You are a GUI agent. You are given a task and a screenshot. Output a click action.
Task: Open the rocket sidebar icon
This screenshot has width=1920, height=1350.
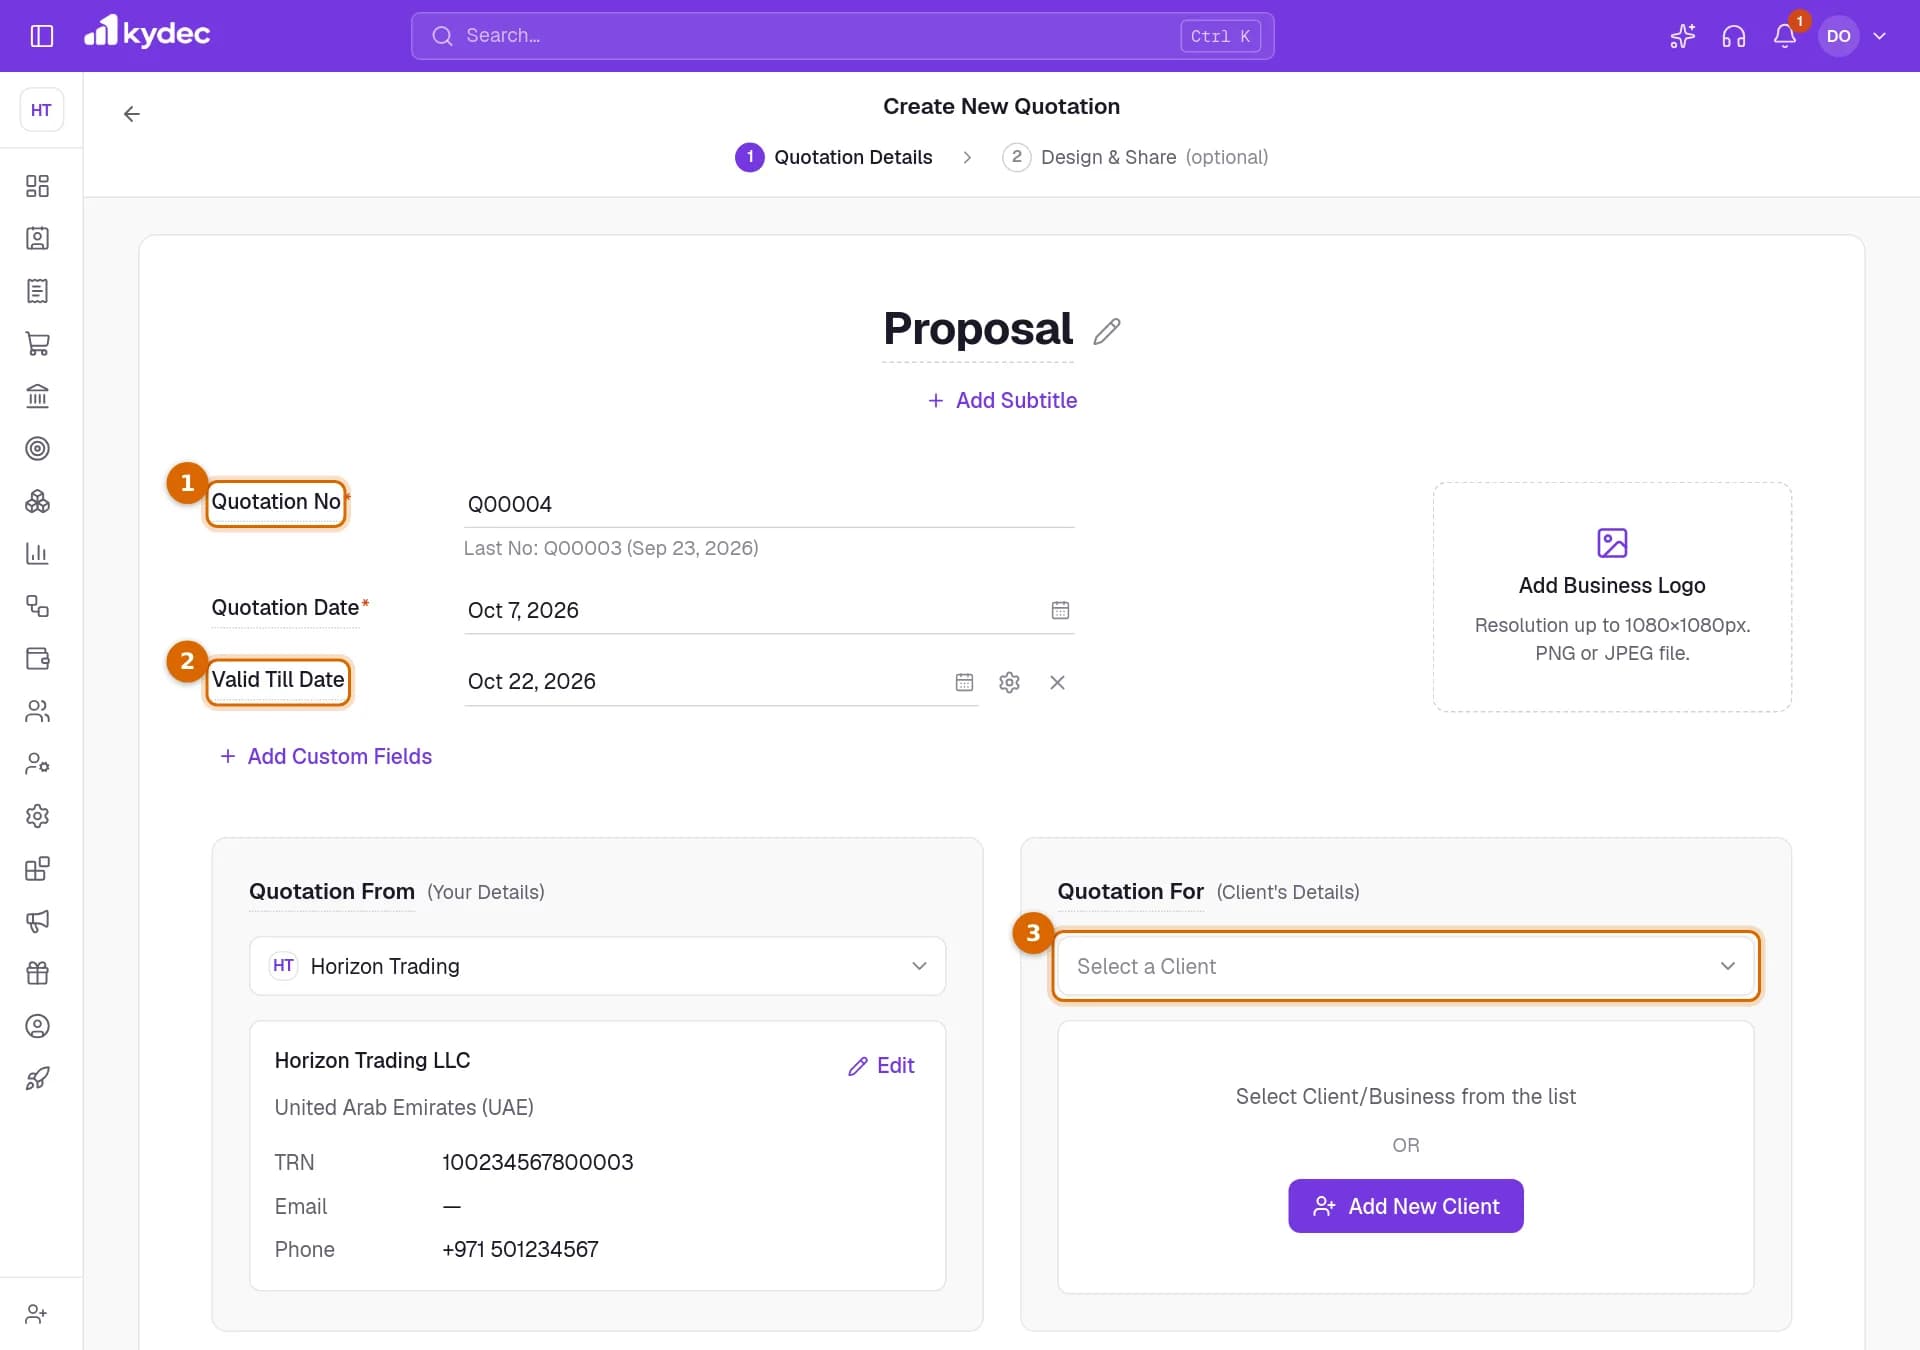pyautogui.click(x=37, y=1078)
